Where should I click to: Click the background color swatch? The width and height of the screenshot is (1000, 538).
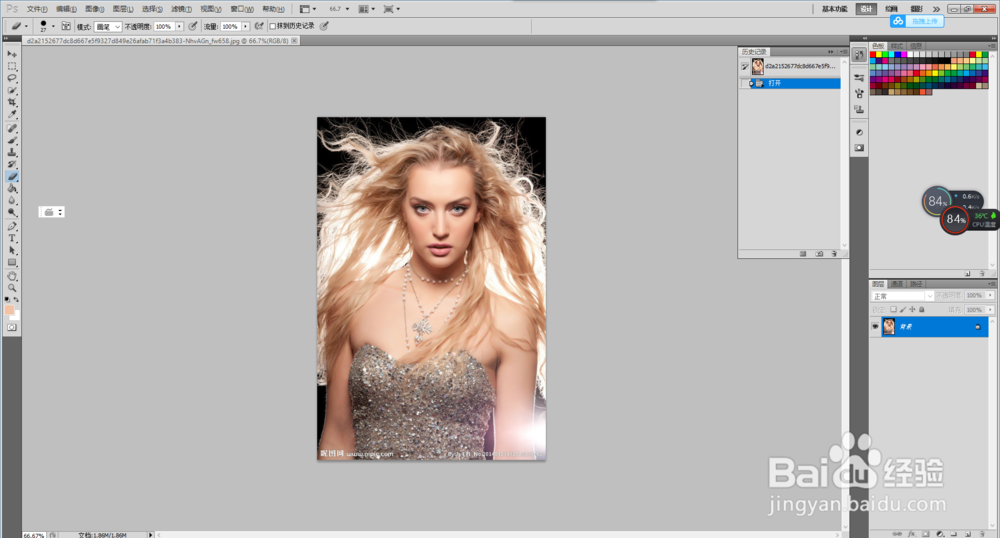pyautogui.click(x=17, y=316)
